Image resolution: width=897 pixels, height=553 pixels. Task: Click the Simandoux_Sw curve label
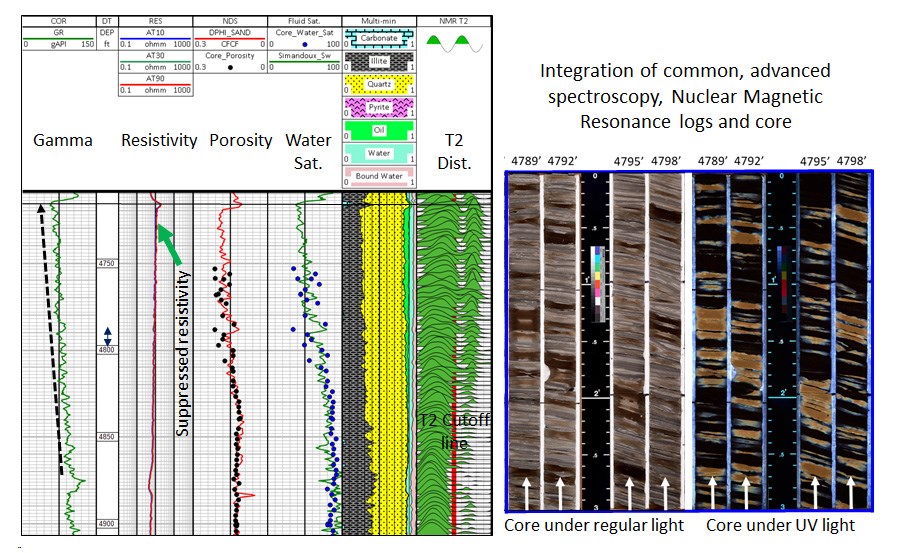304,57
